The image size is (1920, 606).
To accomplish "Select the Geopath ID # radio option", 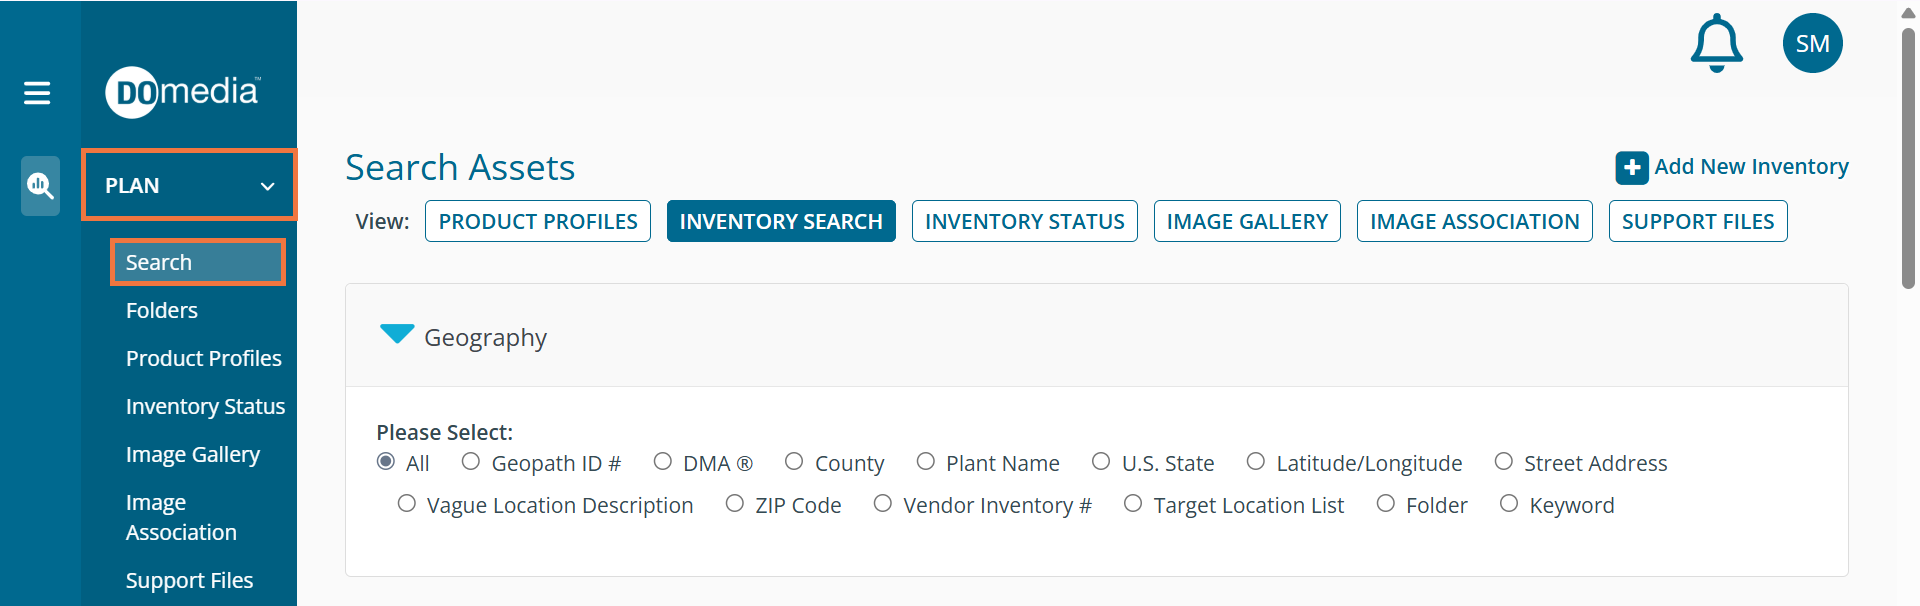I will 471,462.
